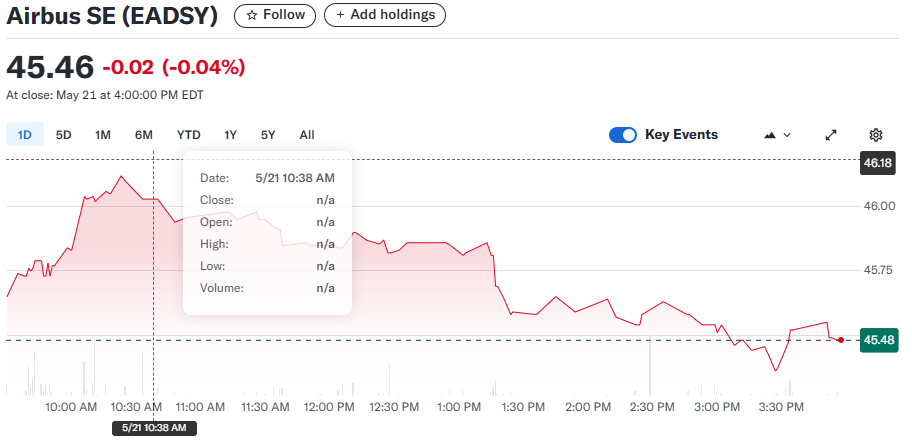This screenshot has height=440, width=912.
Task: Click the Key Events label text
Action: pyautogui.click(x=682, y=135)
